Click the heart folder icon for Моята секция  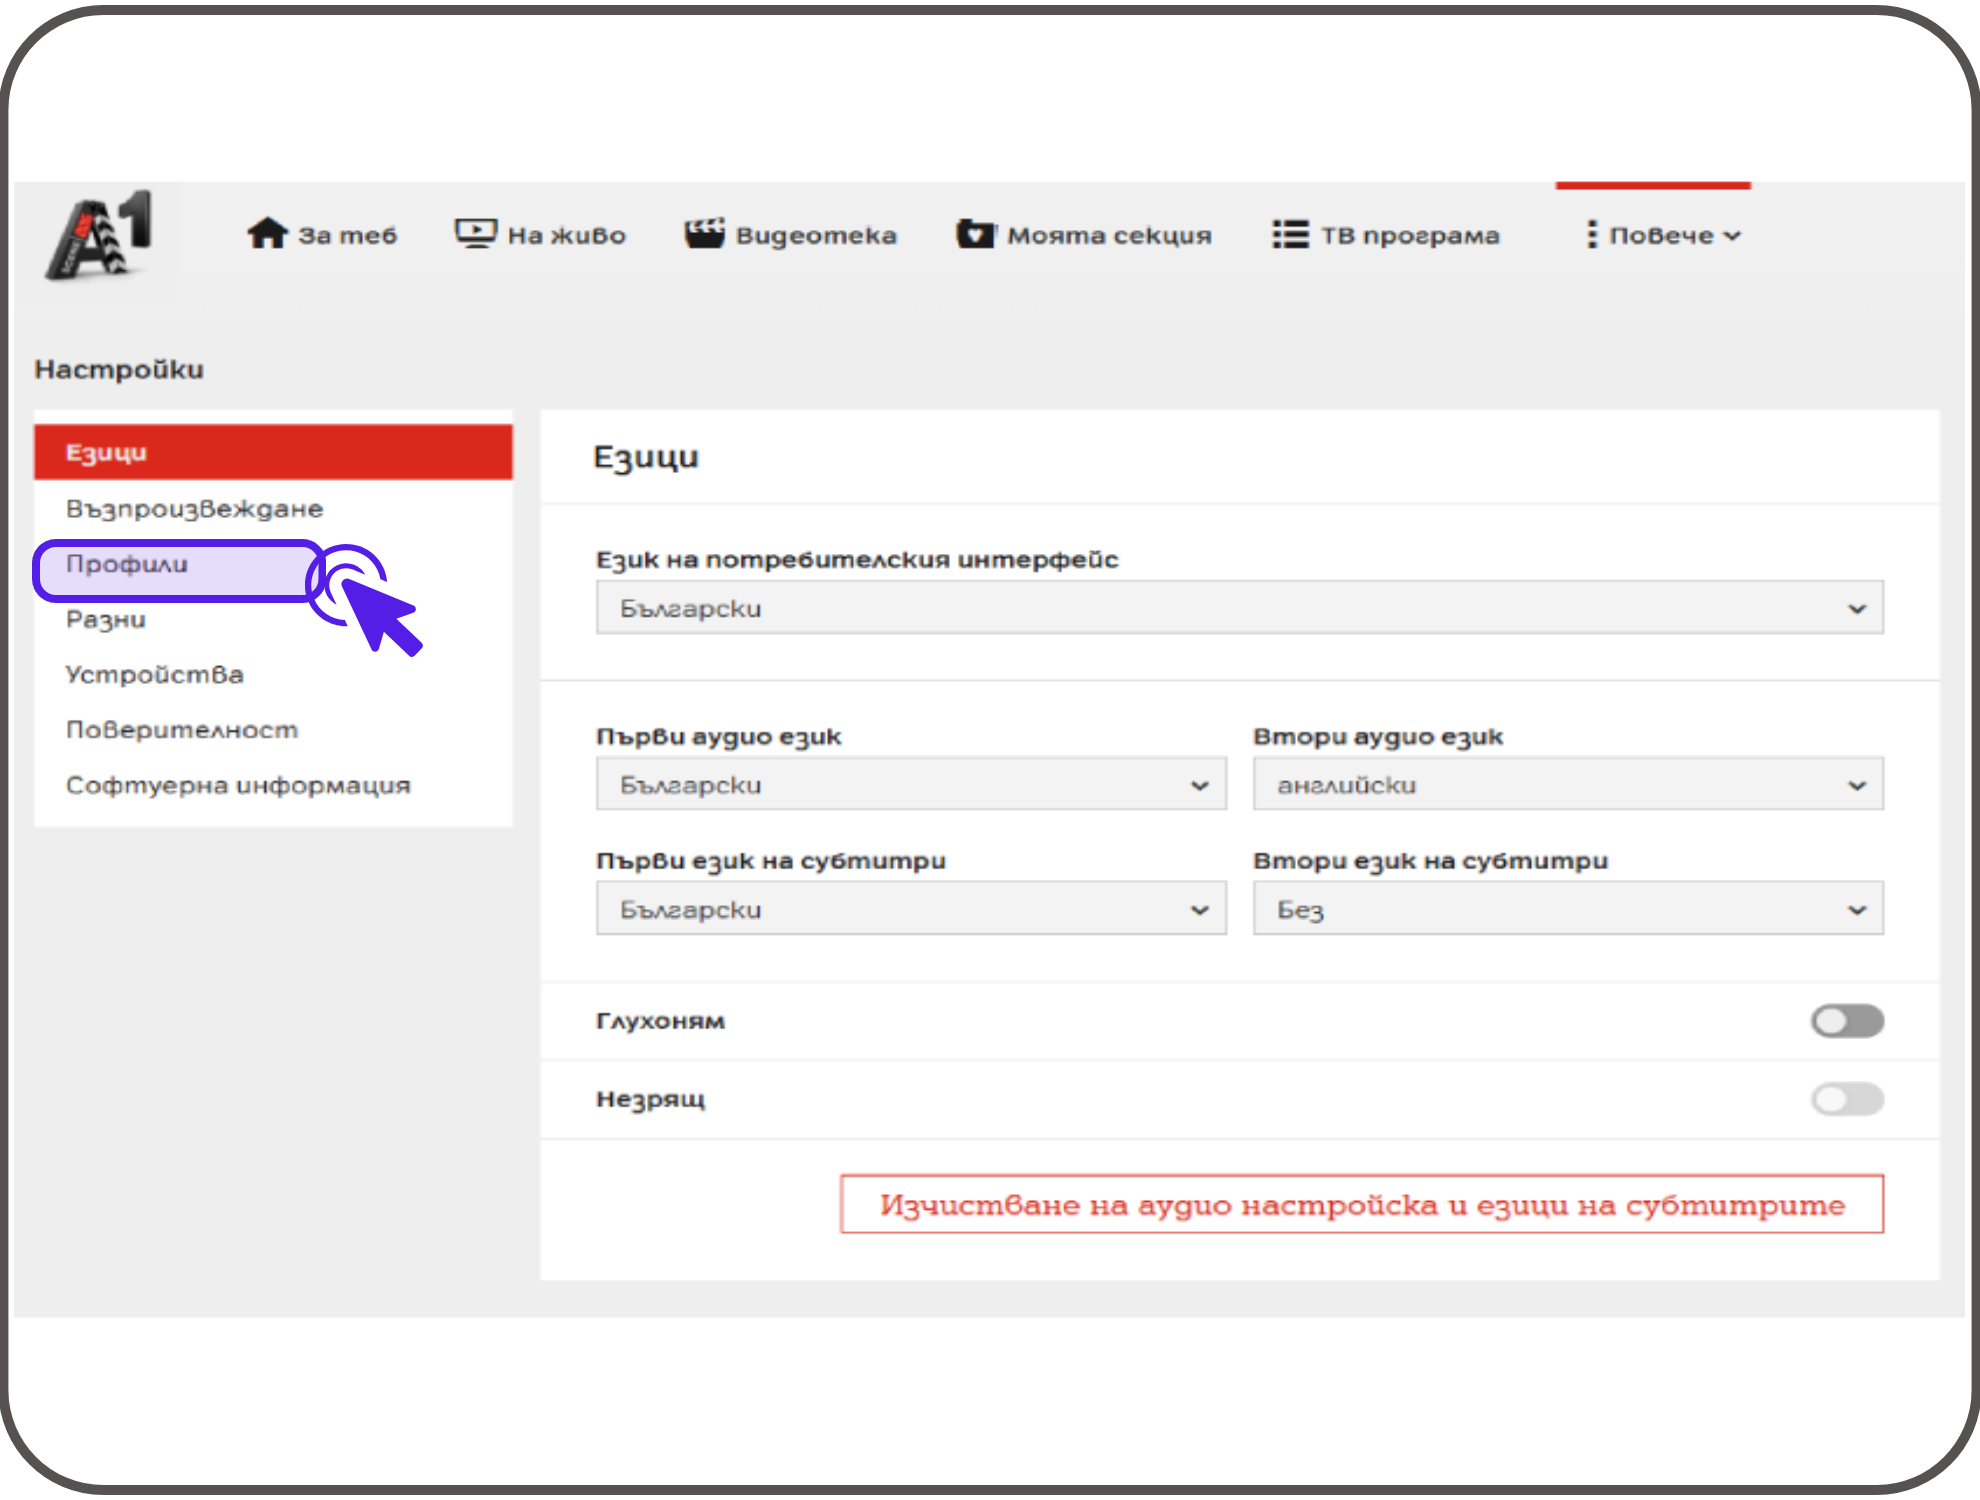pyautogui.click(x=975, y=234)
